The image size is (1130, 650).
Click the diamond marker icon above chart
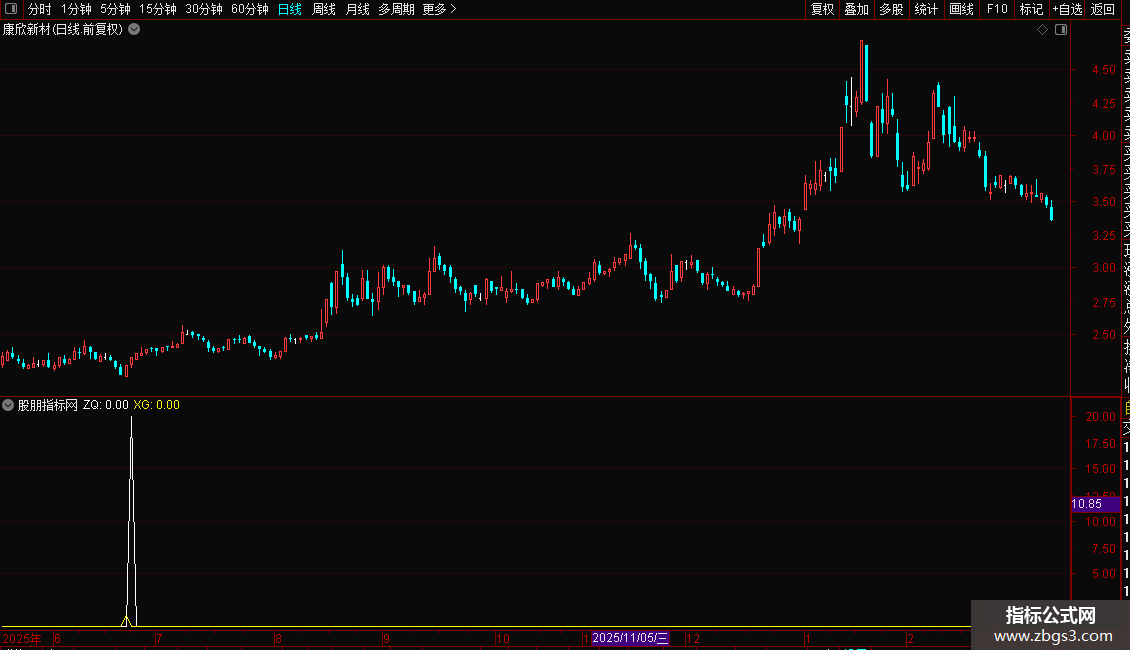1042,30
